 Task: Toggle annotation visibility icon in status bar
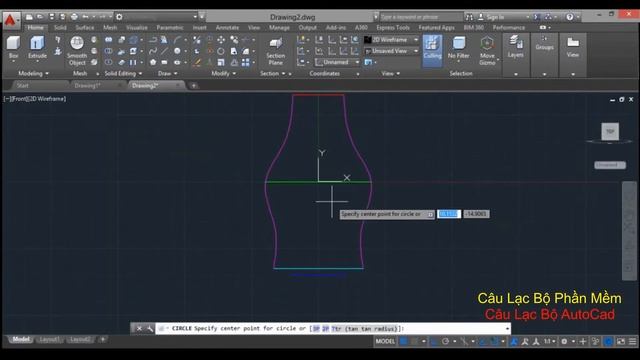525,341
